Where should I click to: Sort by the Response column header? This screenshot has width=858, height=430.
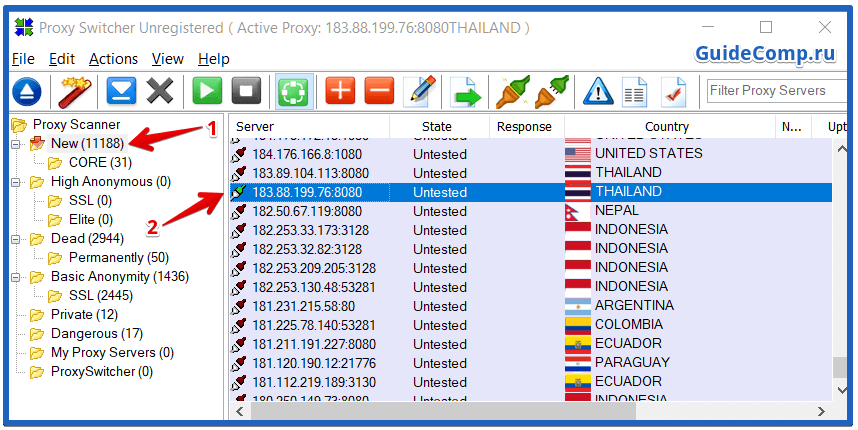pos(526,126)
